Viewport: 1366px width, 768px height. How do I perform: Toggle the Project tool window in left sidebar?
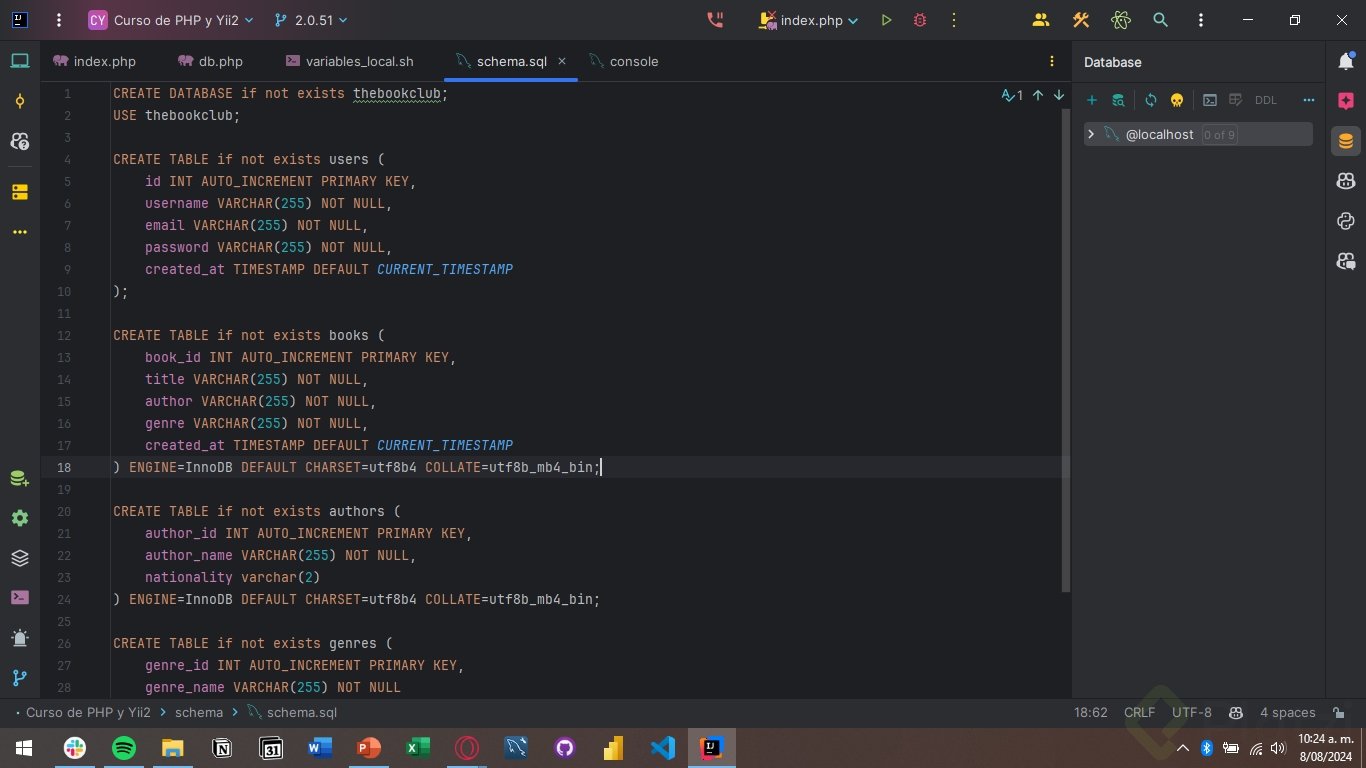coord(20,61)
